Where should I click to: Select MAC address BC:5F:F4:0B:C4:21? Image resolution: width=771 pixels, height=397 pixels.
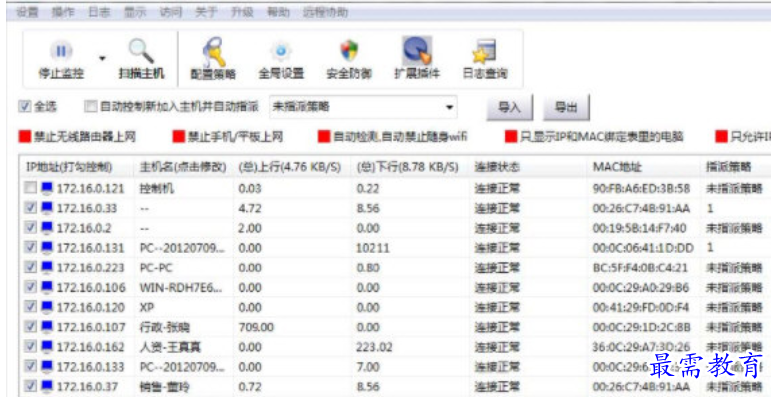640,268
